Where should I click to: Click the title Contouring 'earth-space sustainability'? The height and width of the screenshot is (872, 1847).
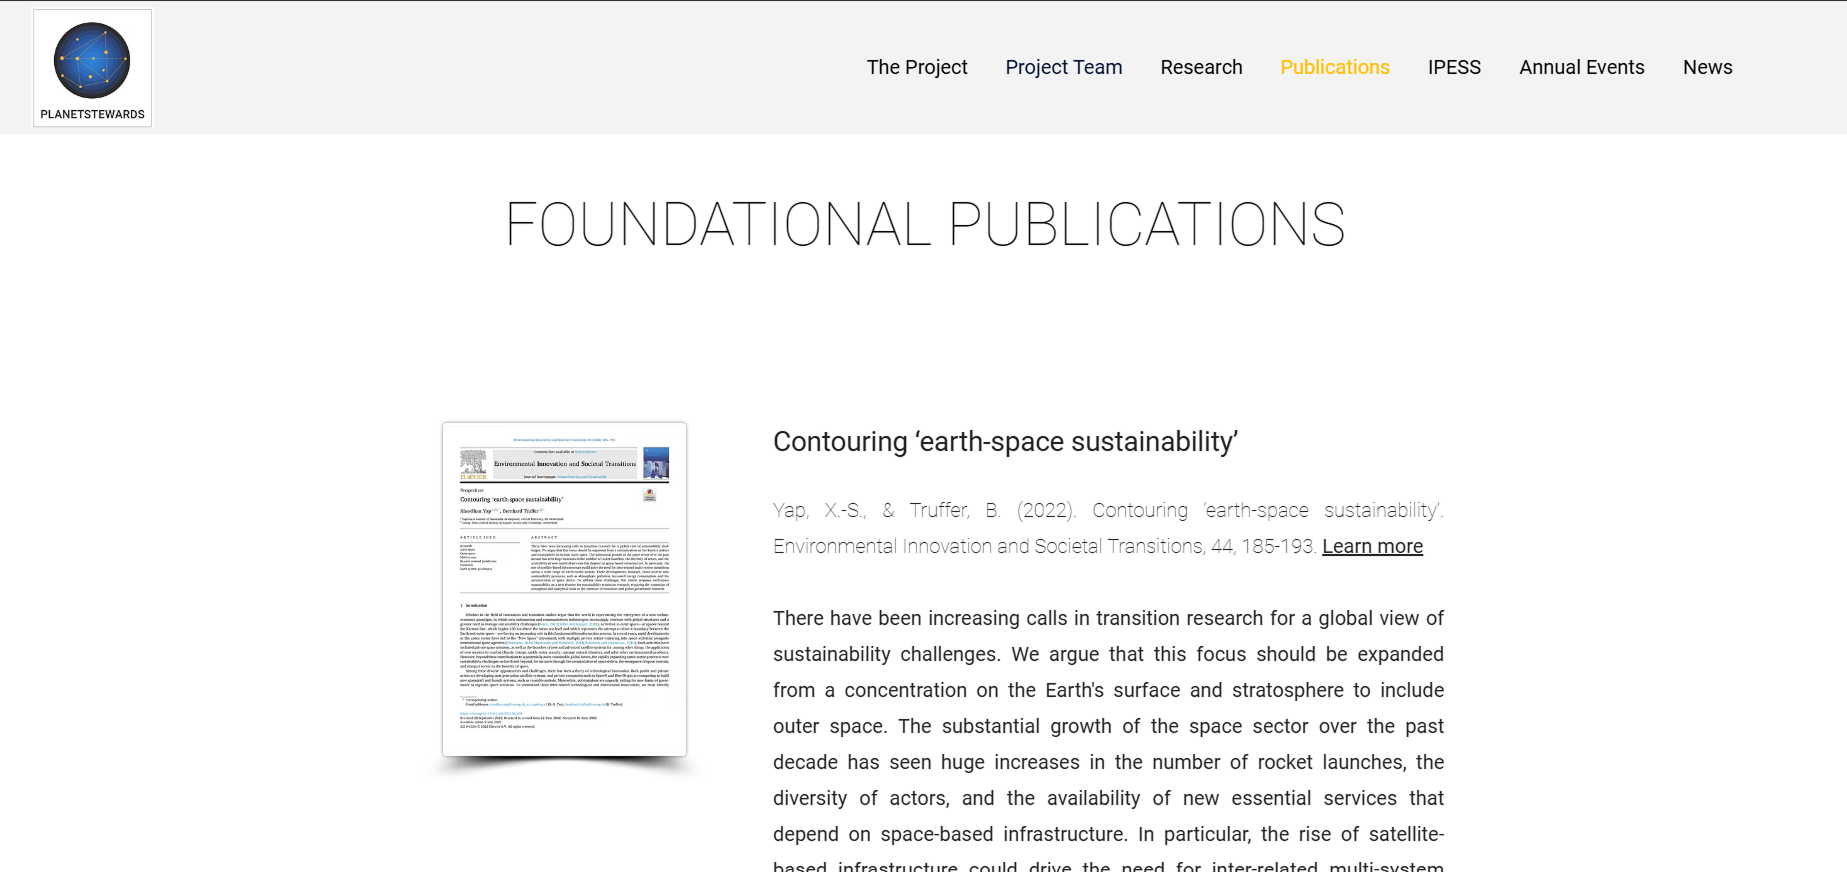coord(1005,442)
